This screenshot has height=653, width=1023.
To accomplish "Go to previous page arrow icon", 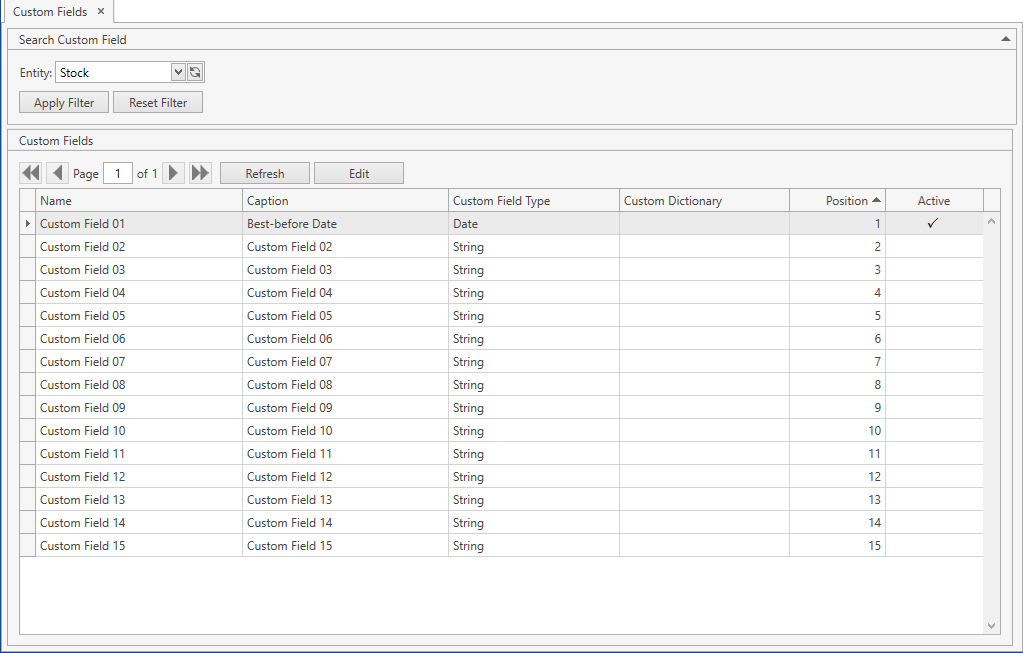I will pyautogui.click(x=57, y=172).
